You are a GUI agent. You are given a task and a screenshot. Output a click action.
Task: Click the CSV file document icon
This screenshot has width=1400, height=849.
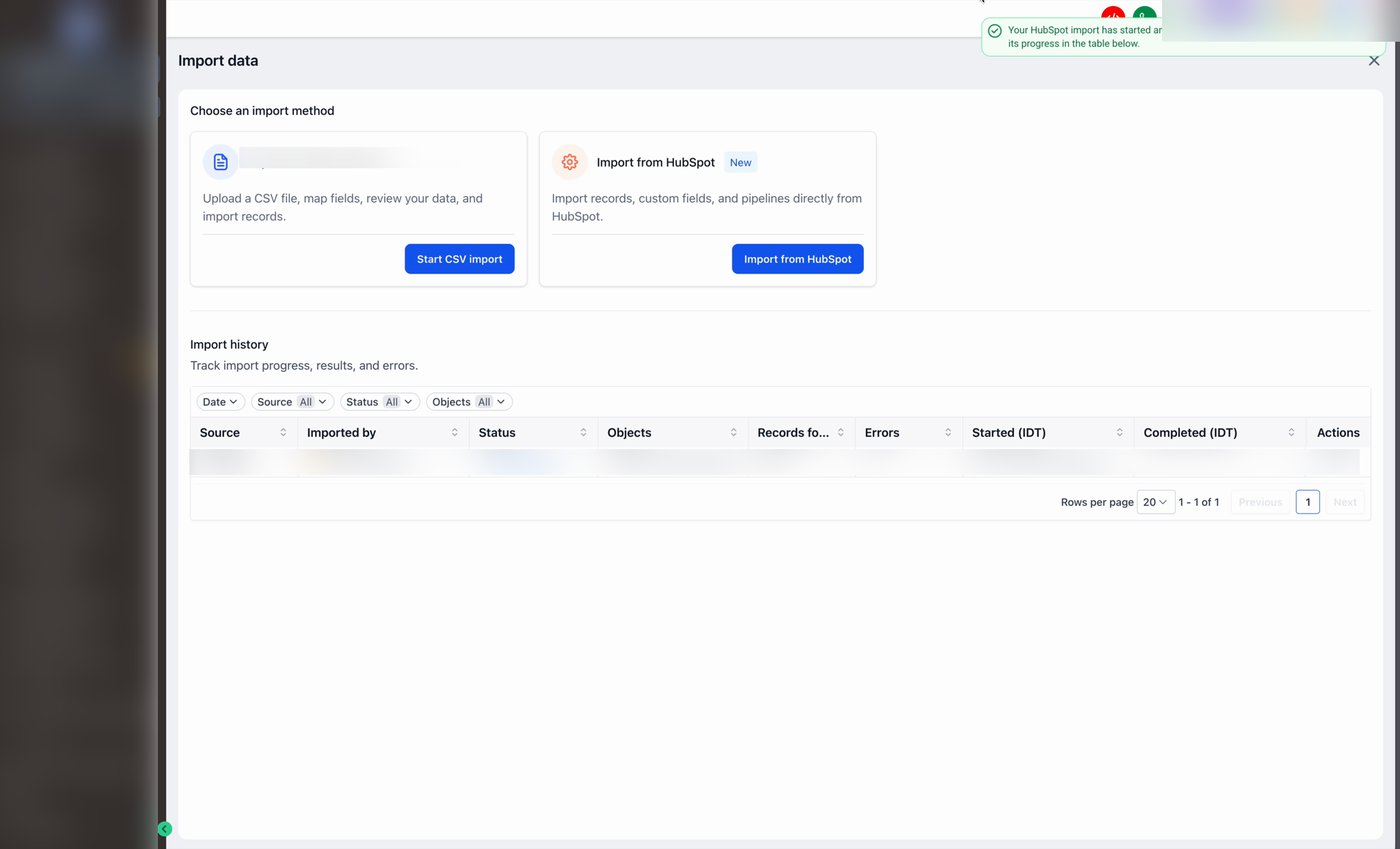tap(220, 162)
